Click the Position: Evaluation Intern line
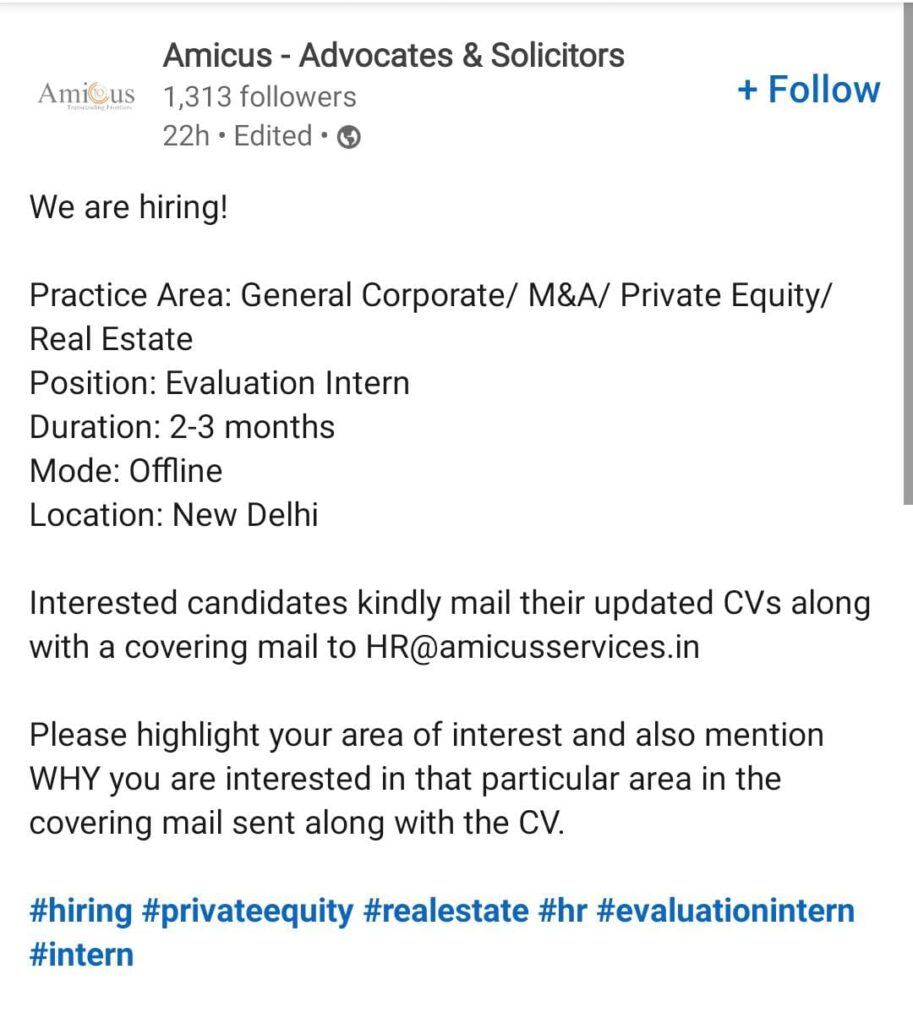 [x=219, y=383]
